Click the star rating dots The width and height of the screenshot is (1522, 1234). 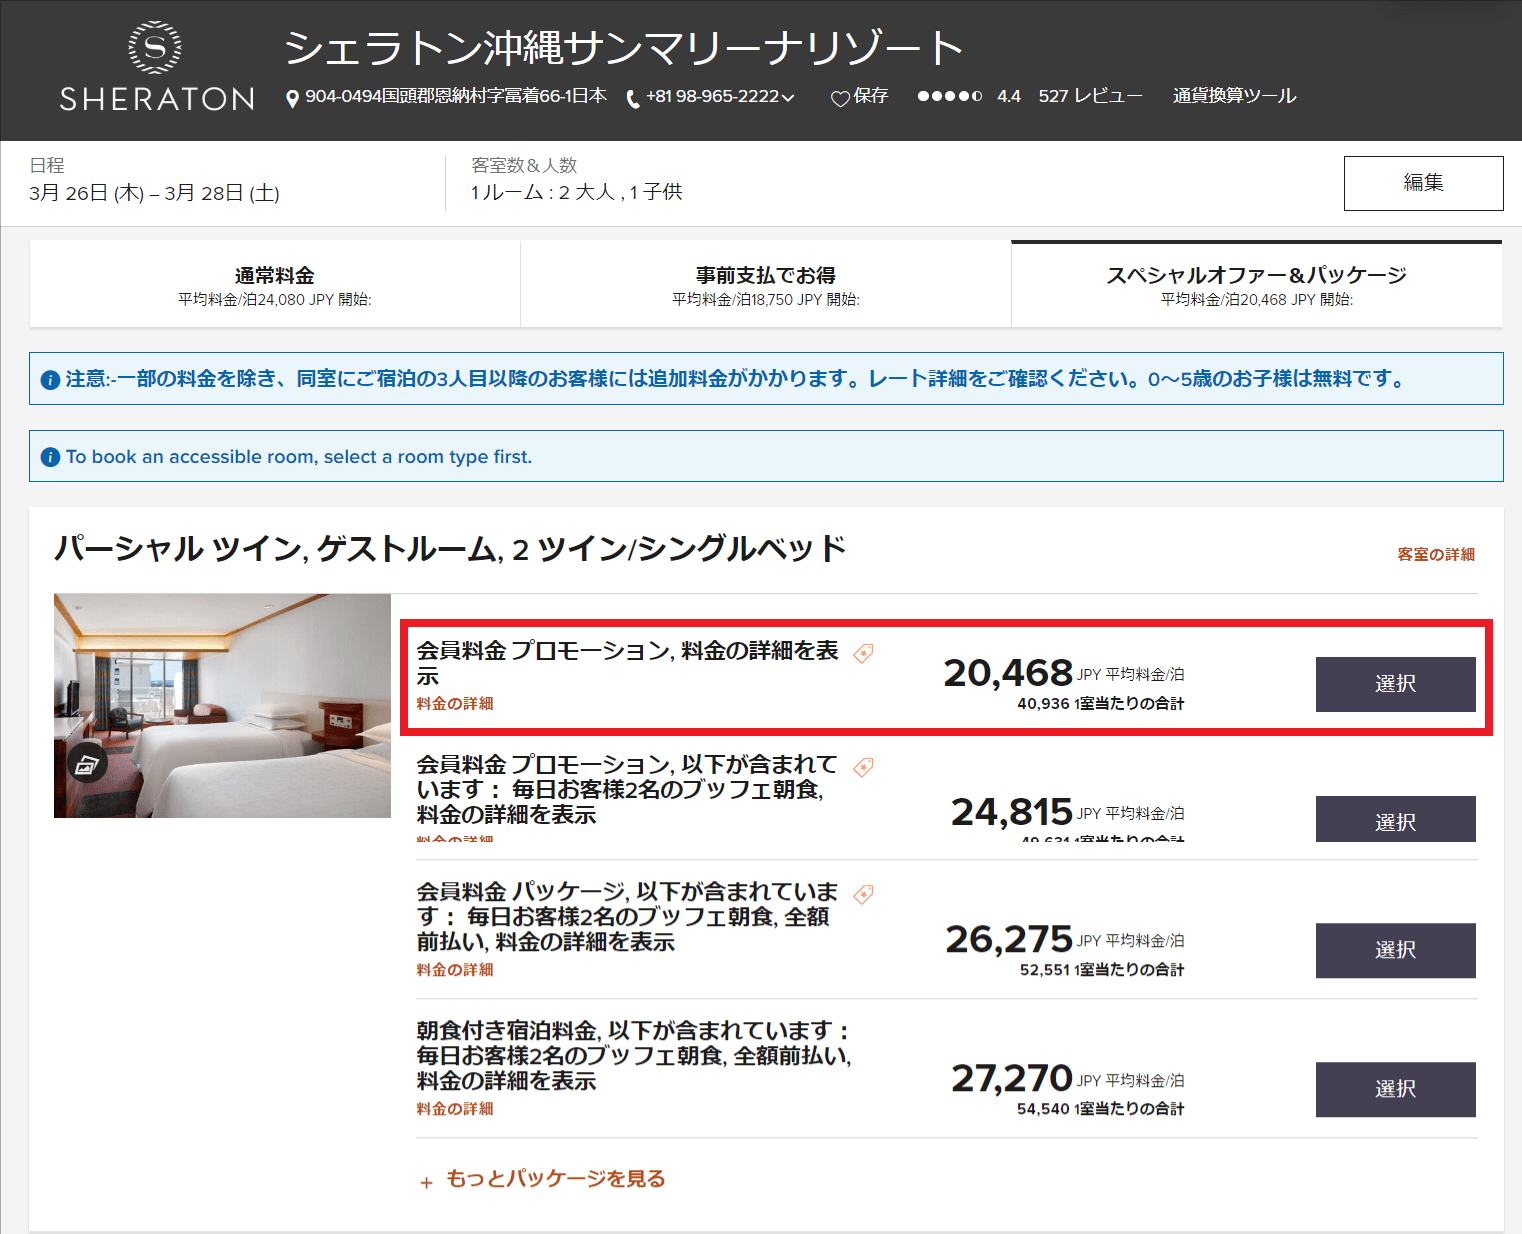(x=949, y=96)
